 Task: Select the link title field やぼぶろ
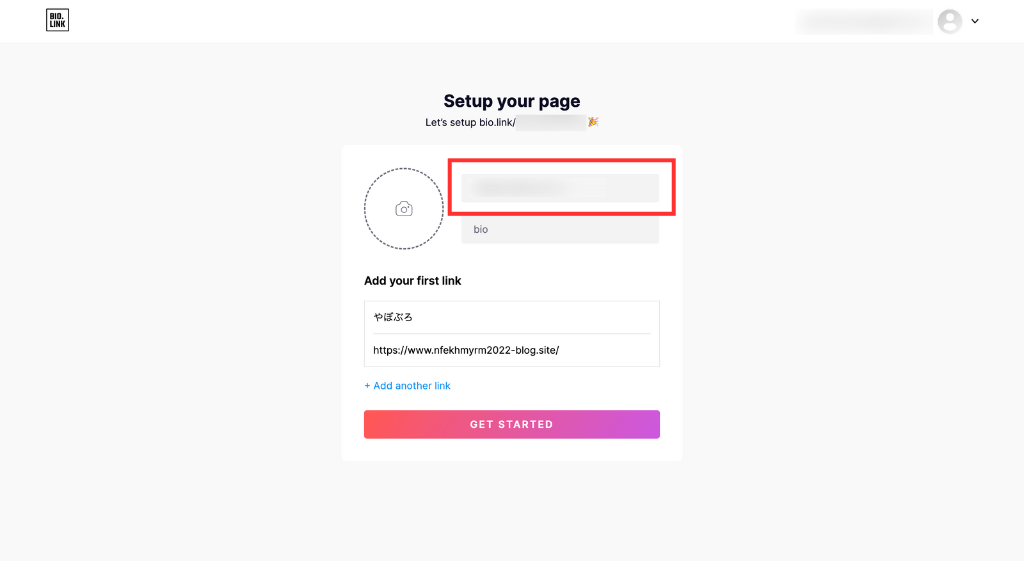tap(511, 317)
